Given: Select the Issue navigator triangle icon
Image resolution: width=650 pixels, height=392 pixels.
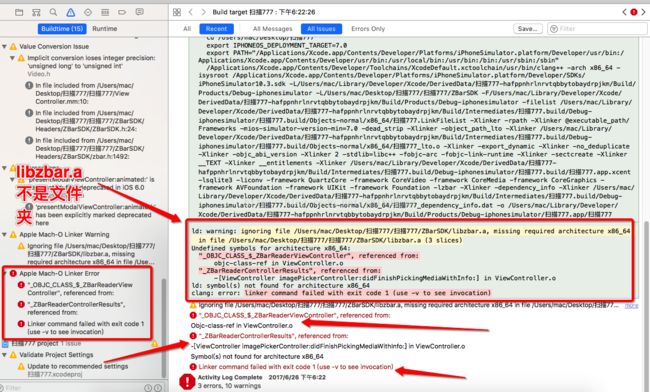Looking at the screenshot, I should click(70, 12).
